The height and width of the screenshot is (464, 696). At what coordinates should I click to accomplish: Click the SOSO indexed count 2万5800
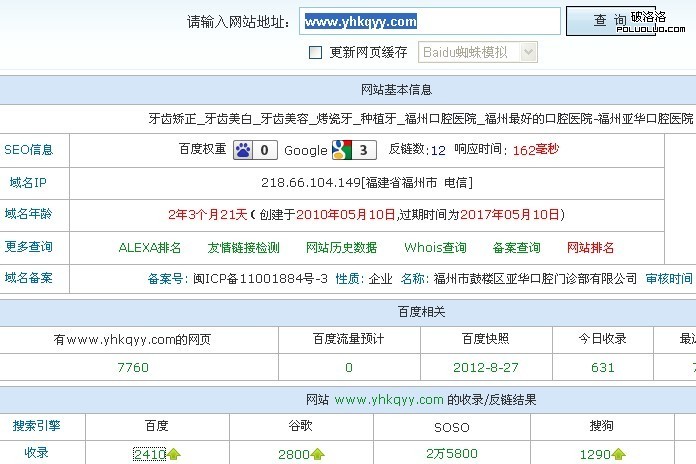coord(452,454)
